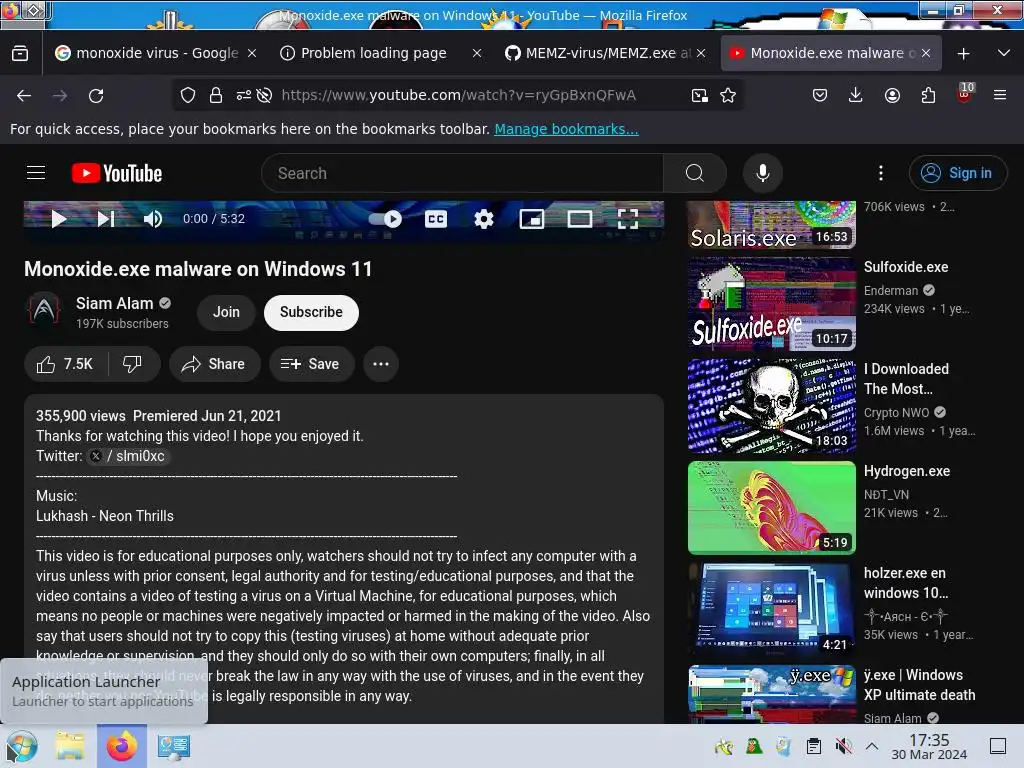Open the file manager in taskbar
Image resolution: width=1024 pixels, height=768 pixels.
tap(70, 746)
